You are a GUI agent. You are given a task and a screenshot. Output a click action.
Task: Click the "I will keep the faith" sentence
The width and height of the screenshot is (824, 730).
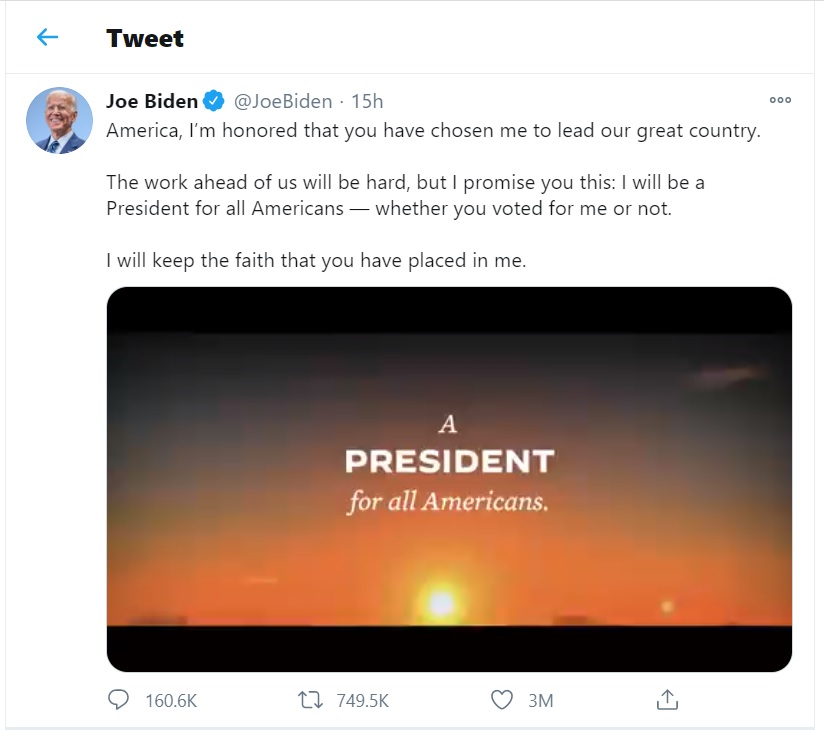tap(316, 261)
